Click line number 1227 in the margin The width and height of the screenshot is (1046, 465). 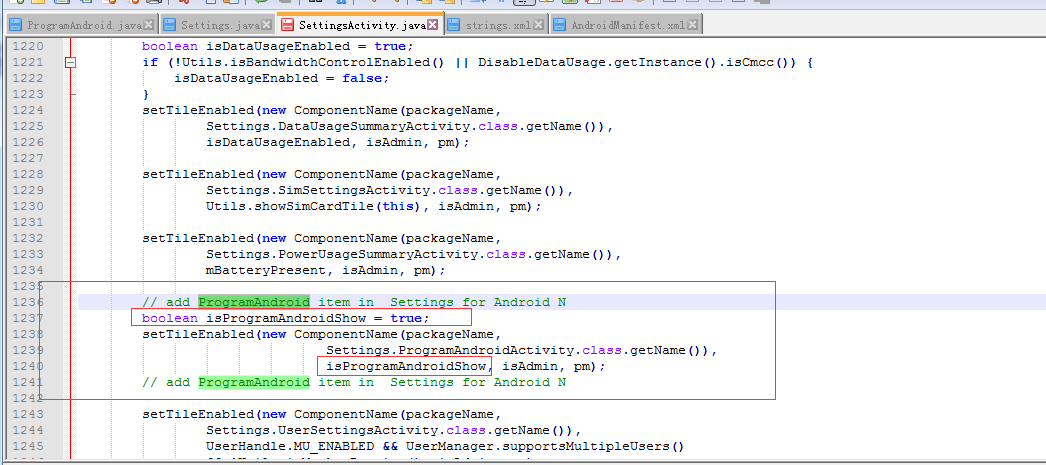(x=29, y=158)
